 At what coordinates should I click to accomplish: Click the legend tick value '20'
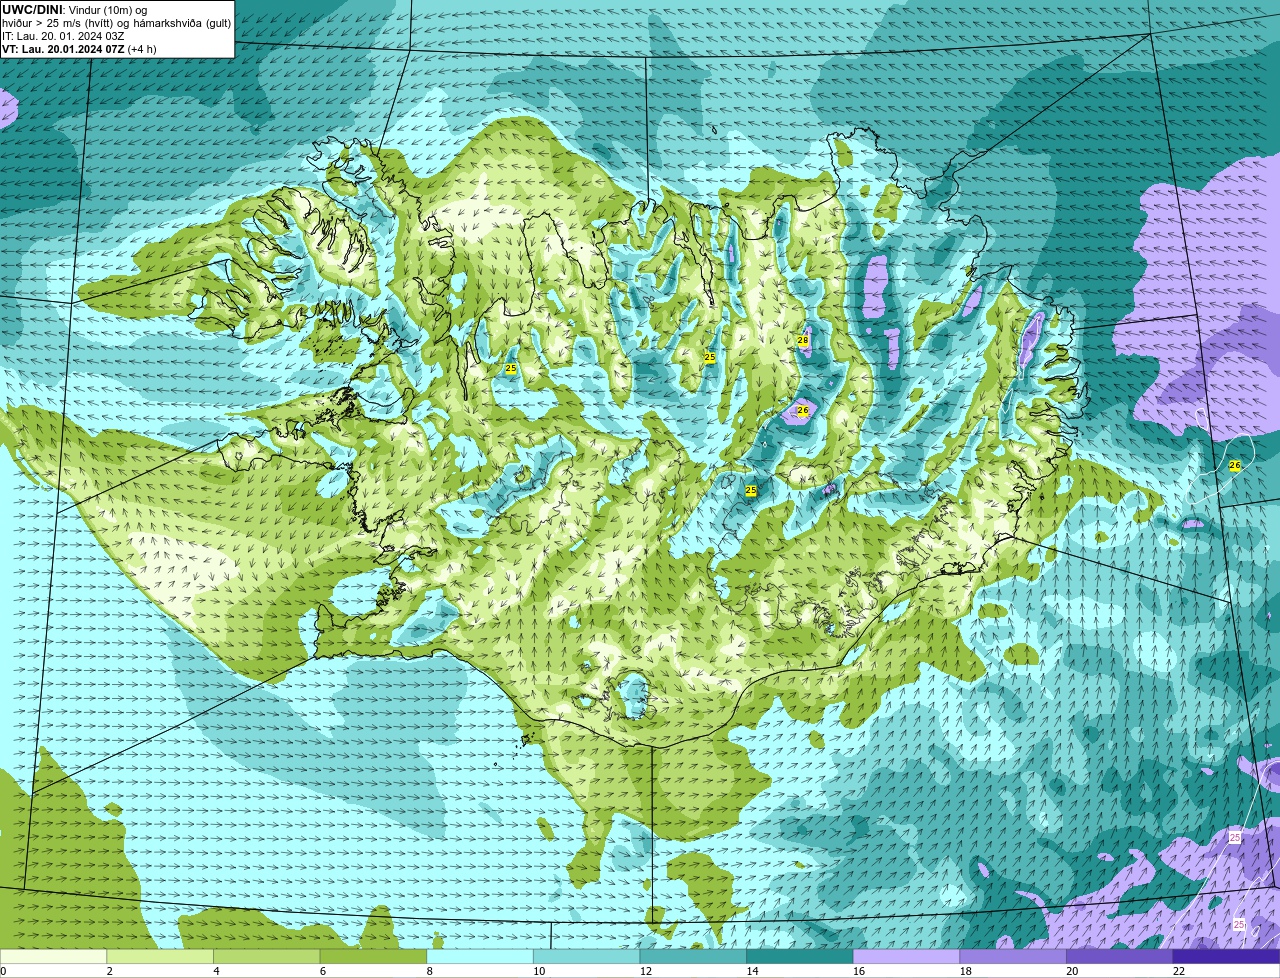1072,971
